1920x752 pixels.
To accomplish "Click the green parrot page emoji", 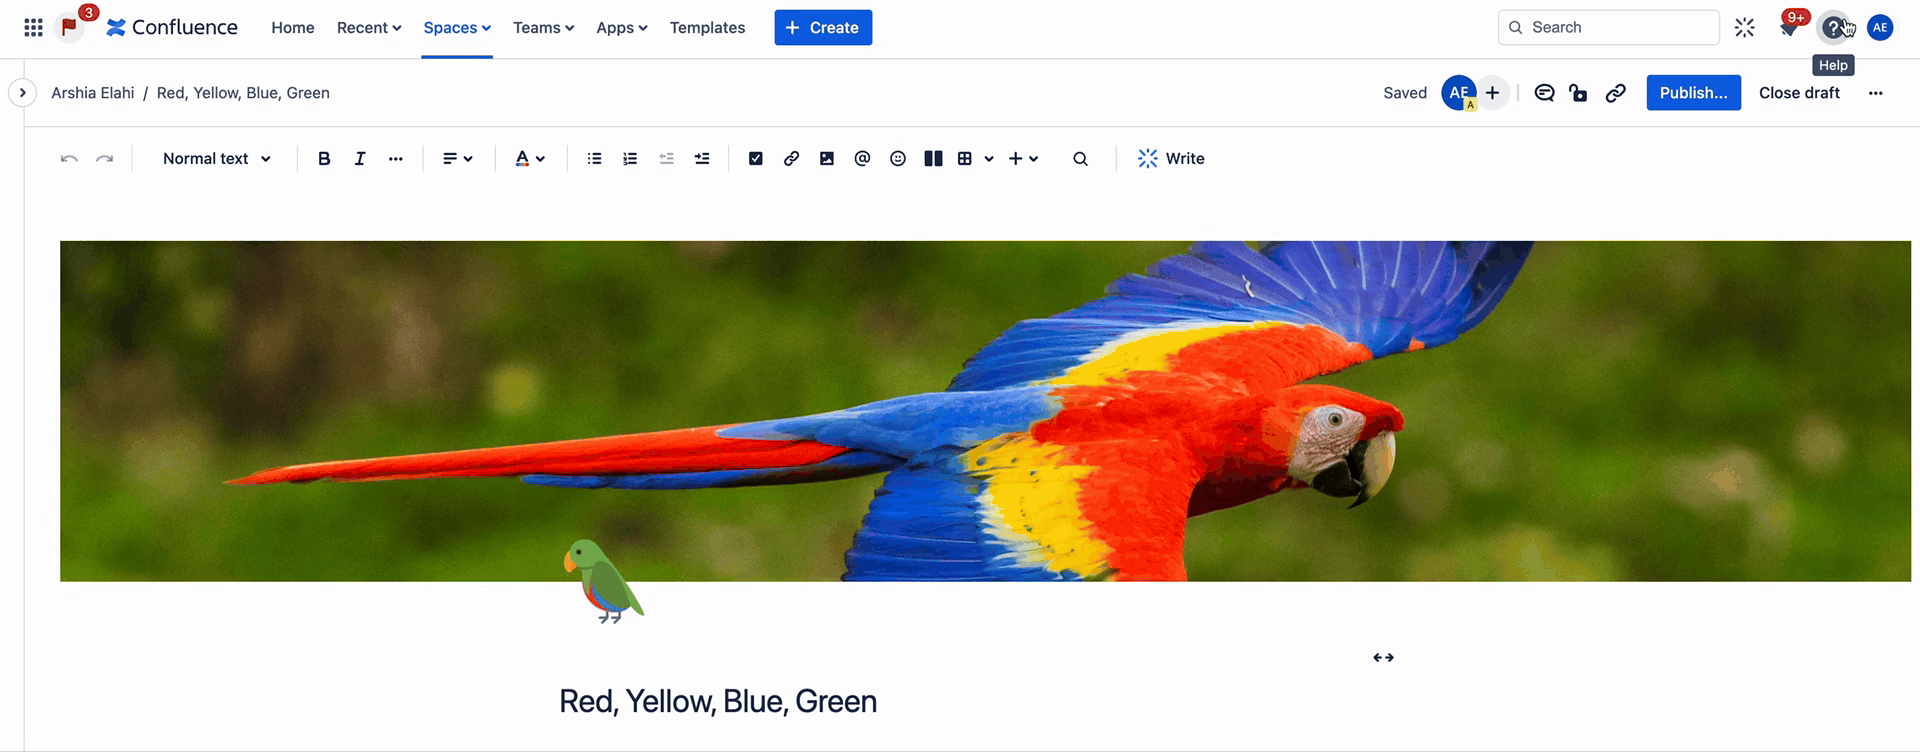I will (603, 581).
